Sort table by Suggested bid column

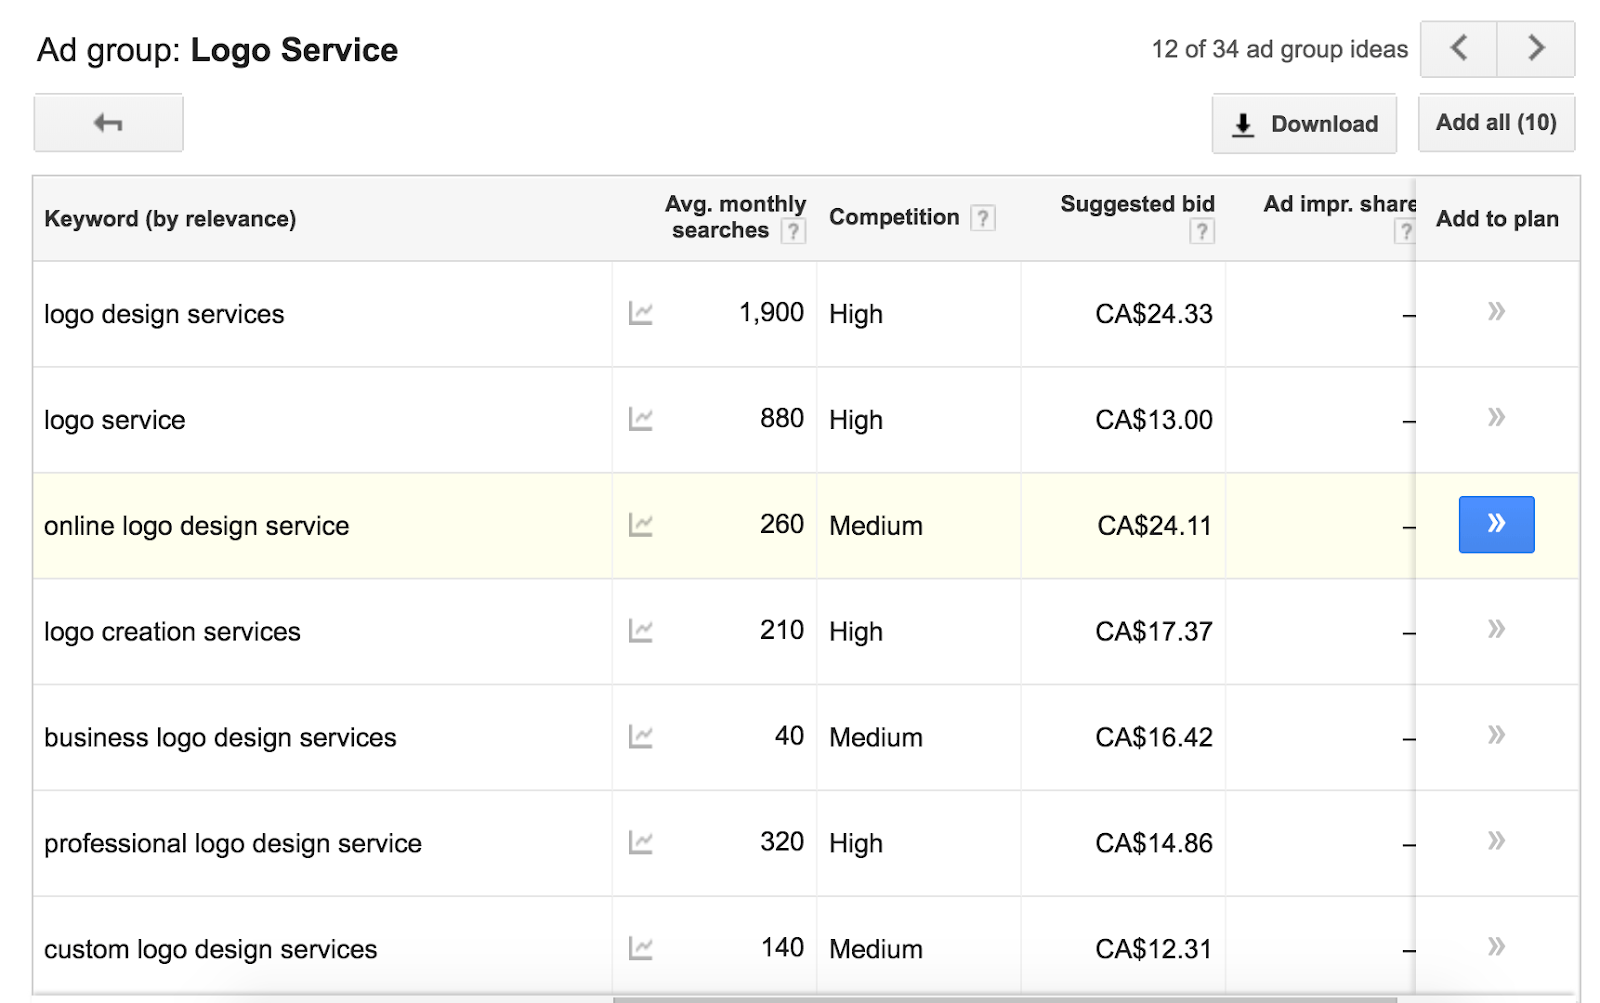1137,204
